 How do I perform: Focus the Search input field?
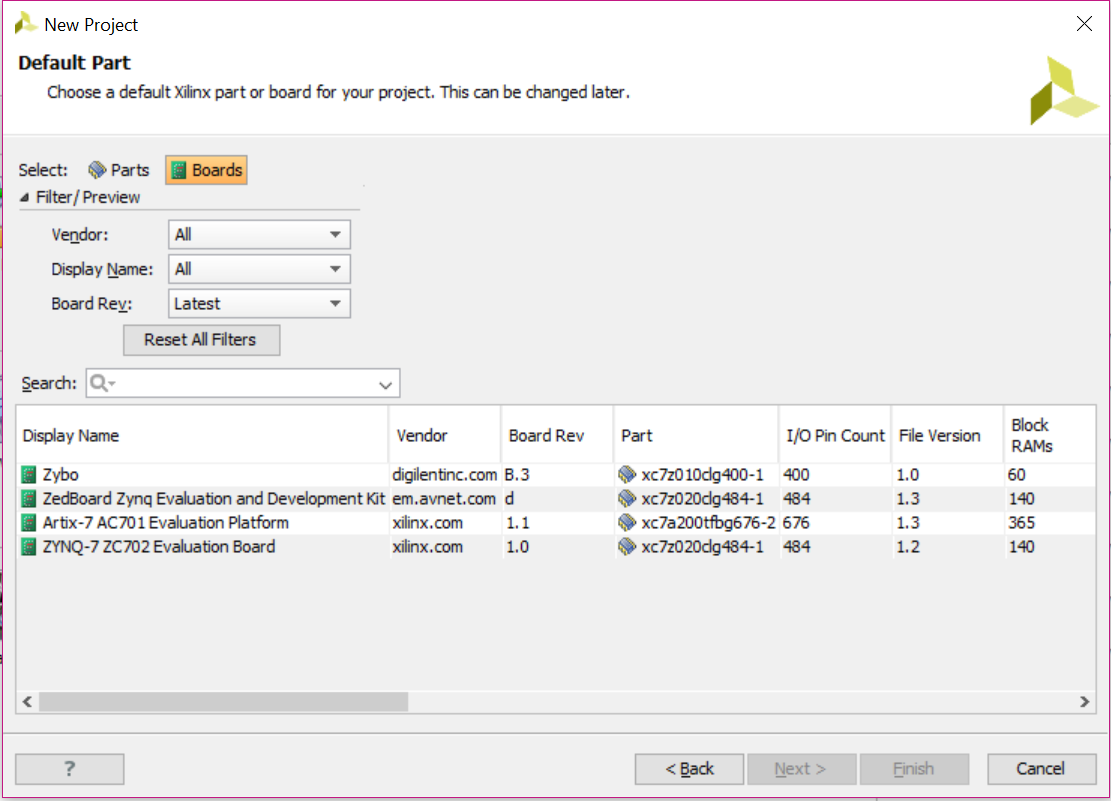pyautogui.click(x=243, y=383)
